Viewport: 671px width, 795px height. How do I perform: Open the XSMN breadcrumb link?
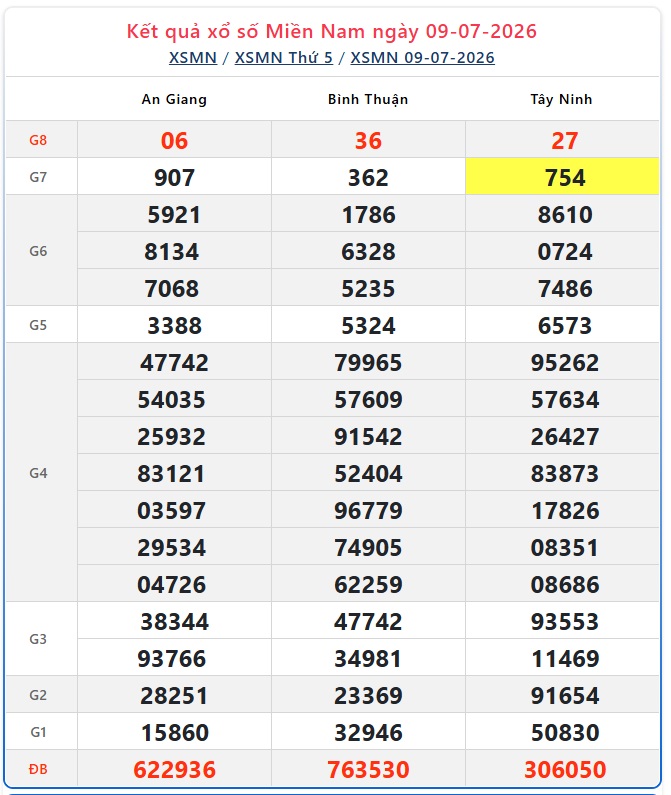193,58
